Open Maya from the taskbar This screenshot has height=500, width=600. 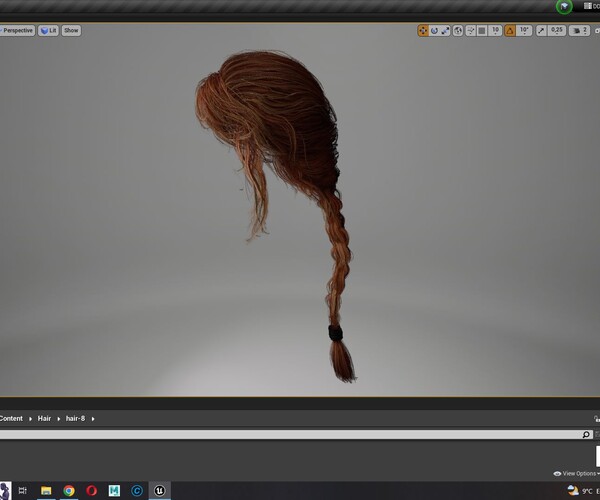coord(114,490)
